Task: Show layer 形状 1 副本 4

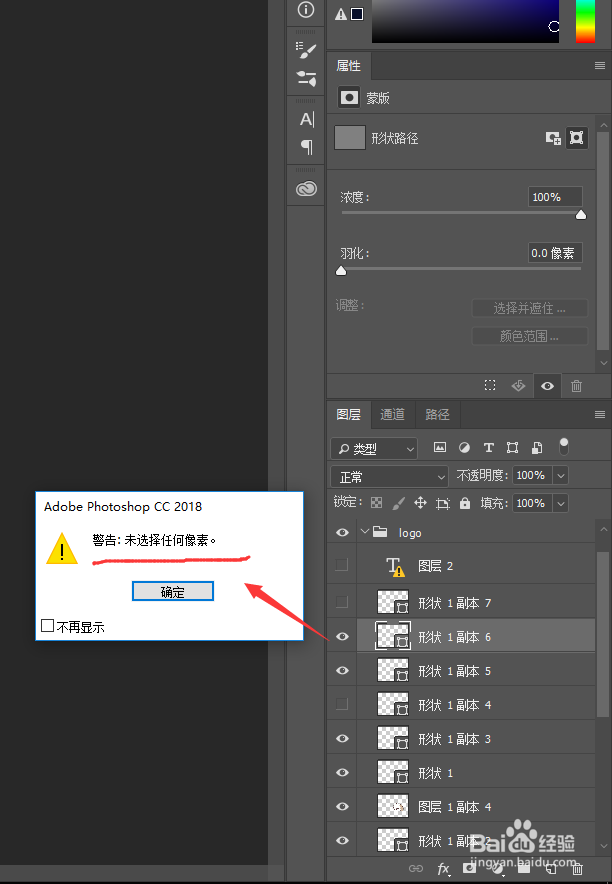Action: (342, 704)
